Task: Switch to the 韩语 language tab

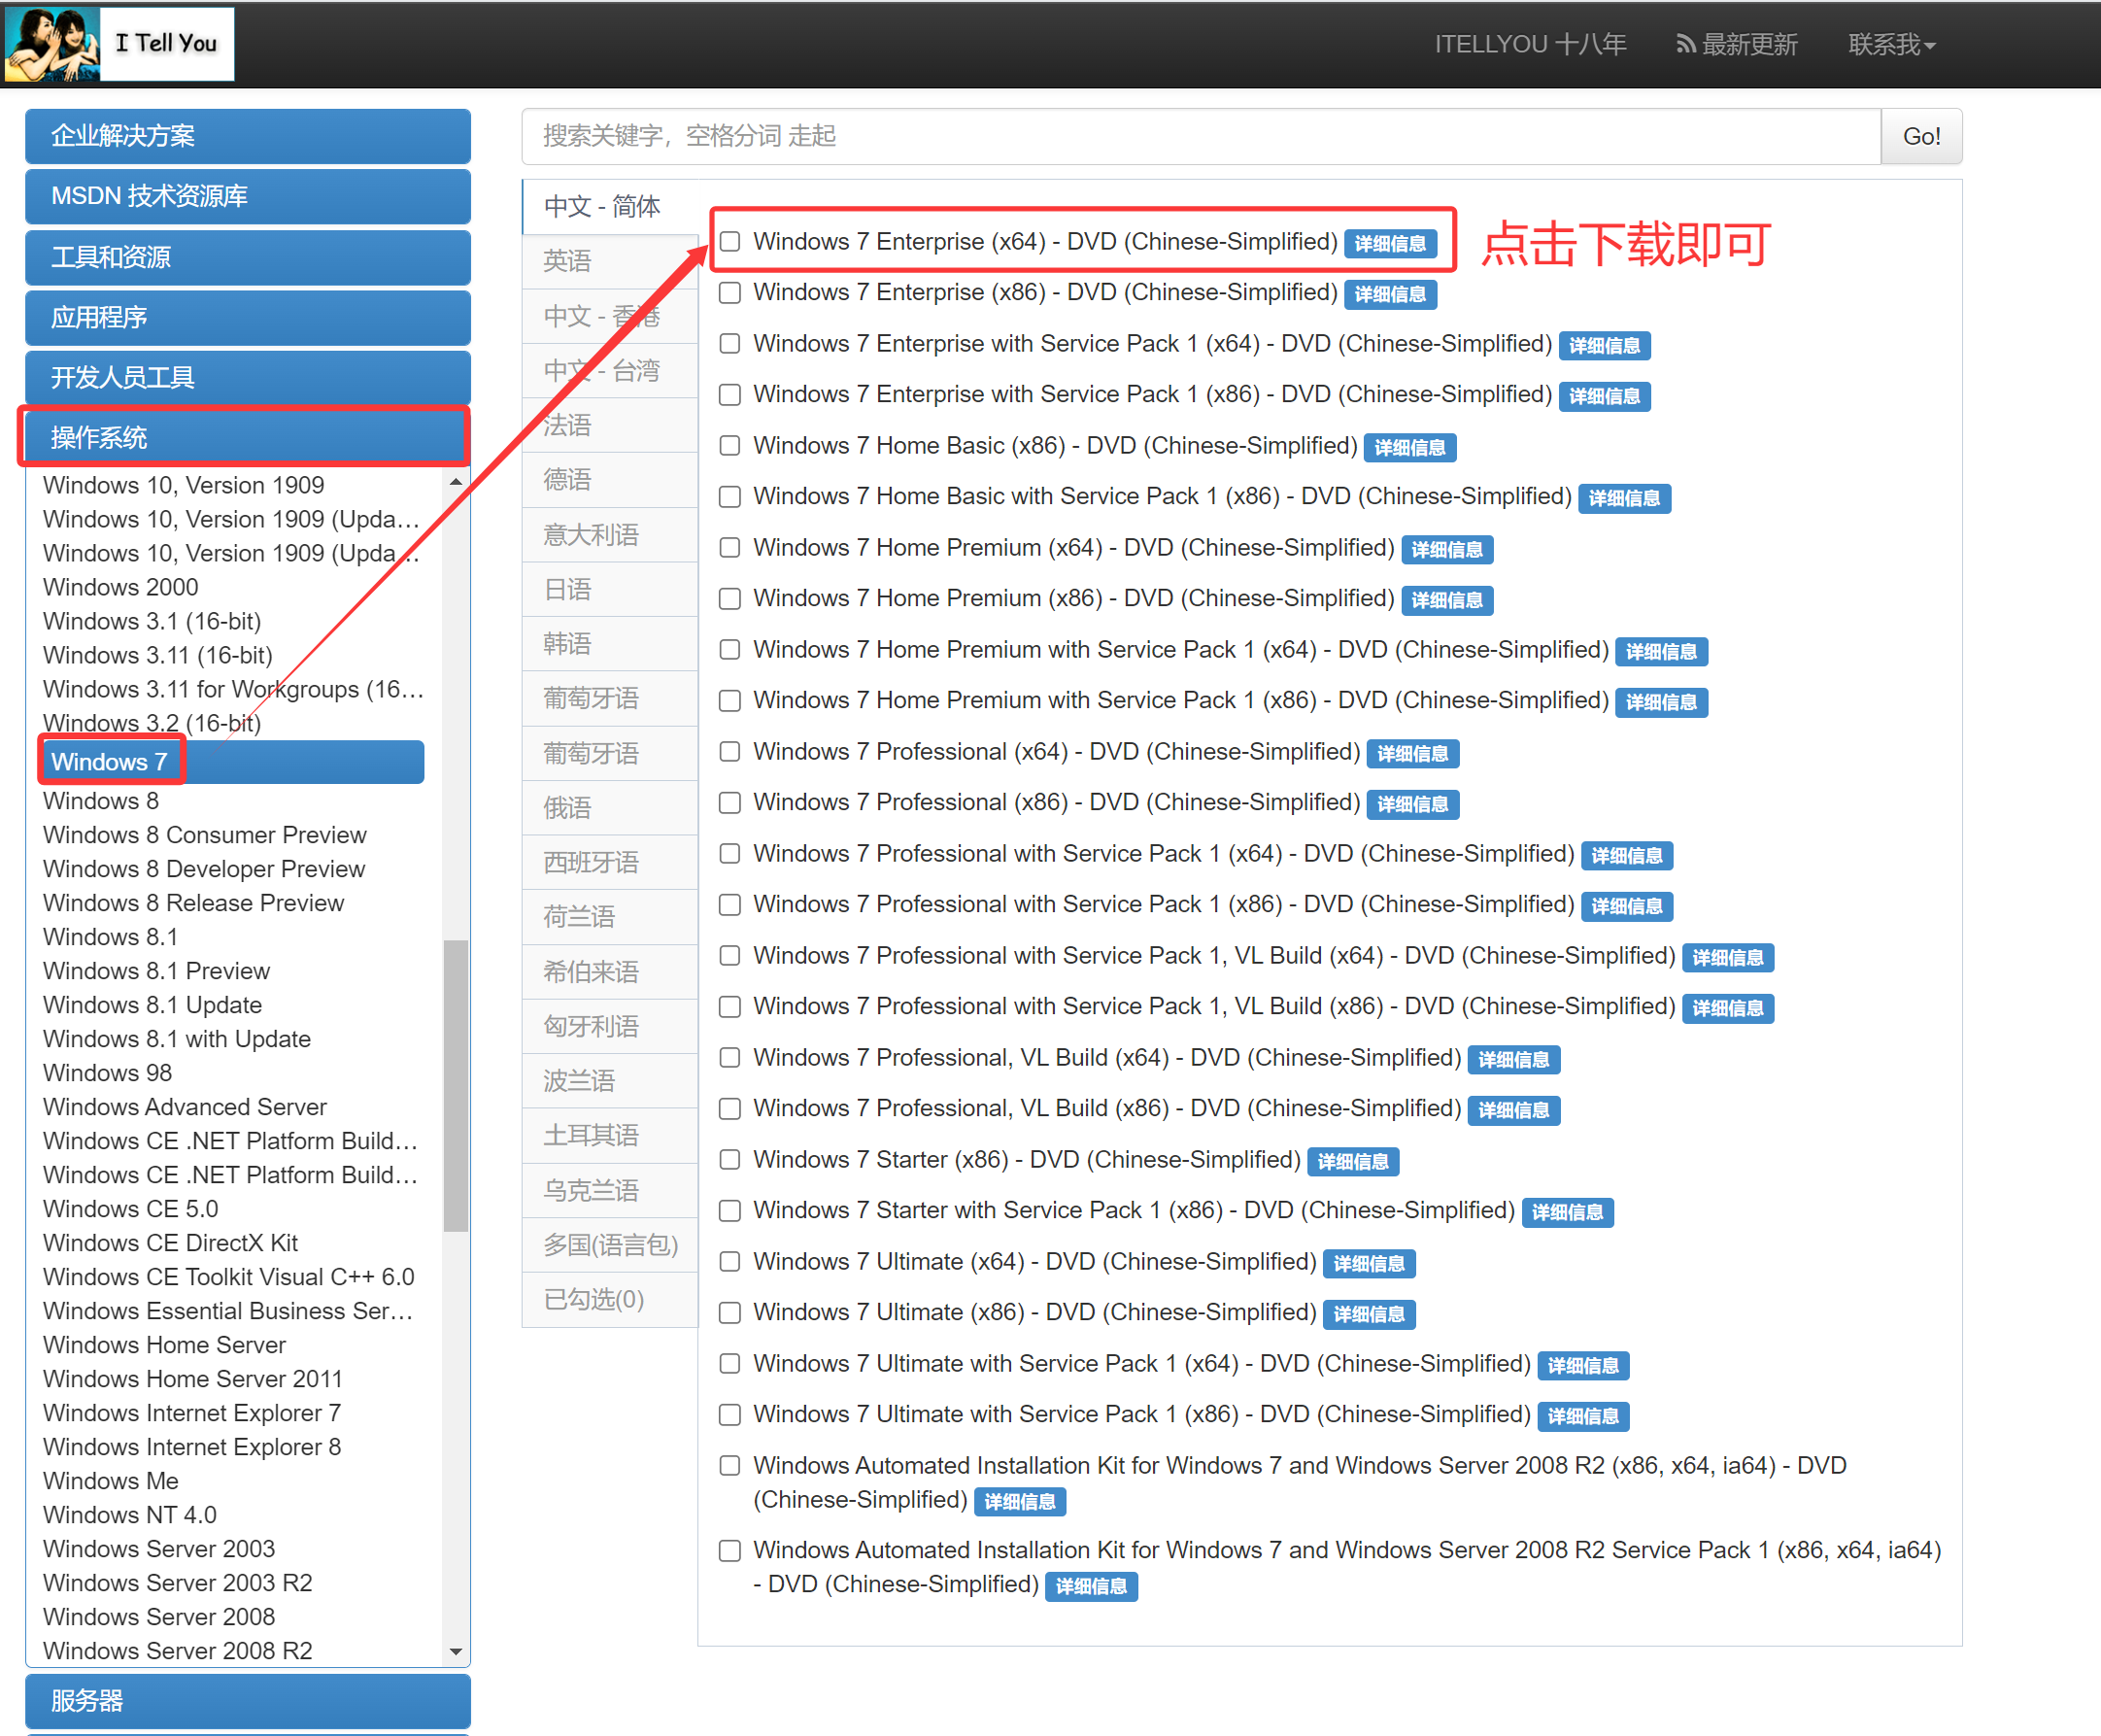Action: pyautogui.click(x=609, y=644)
